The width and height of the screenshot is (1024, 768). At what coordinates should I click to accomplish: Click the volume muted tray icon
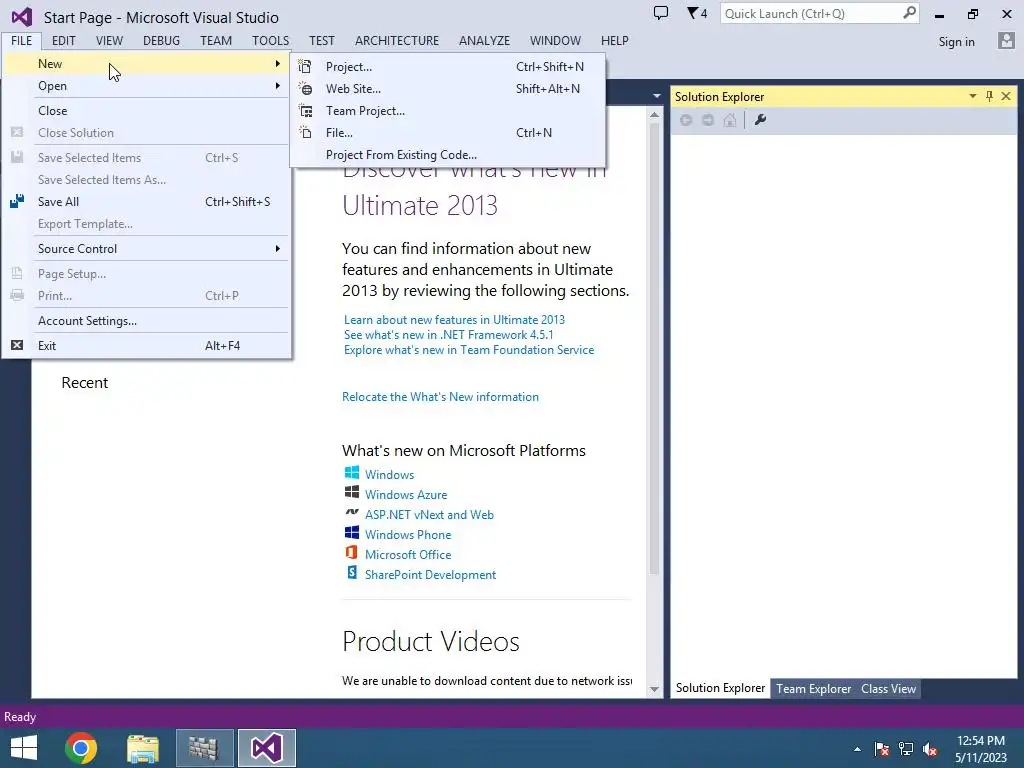point(930,749)
